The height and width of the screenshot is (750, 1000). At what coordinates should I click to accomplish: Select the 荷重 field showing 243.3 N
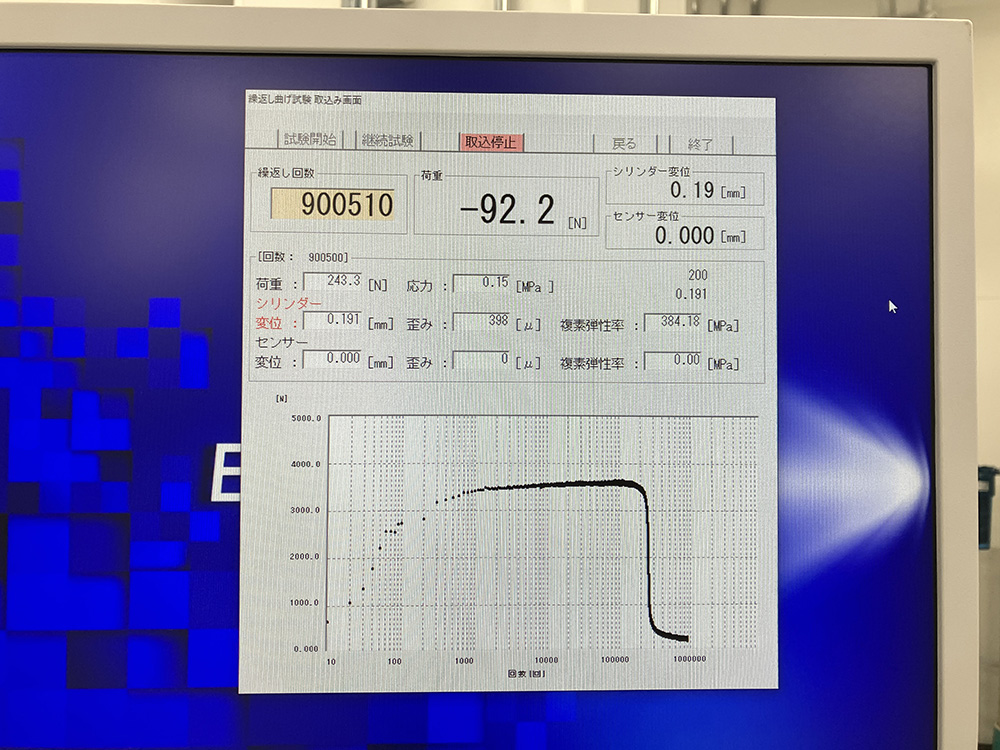pos(333,282)
